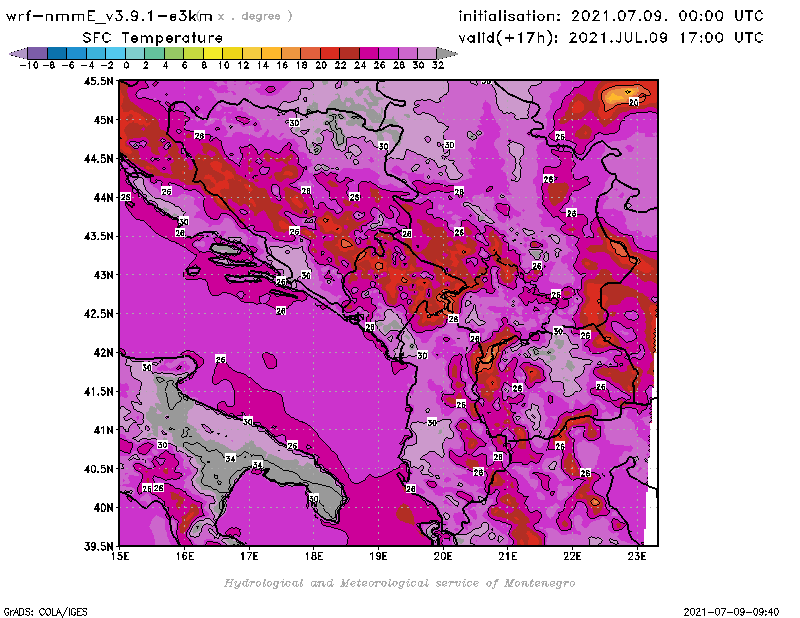Click the '20' contour label in map corner
This screenshot has height=618, width=800.
click(634, 103)
